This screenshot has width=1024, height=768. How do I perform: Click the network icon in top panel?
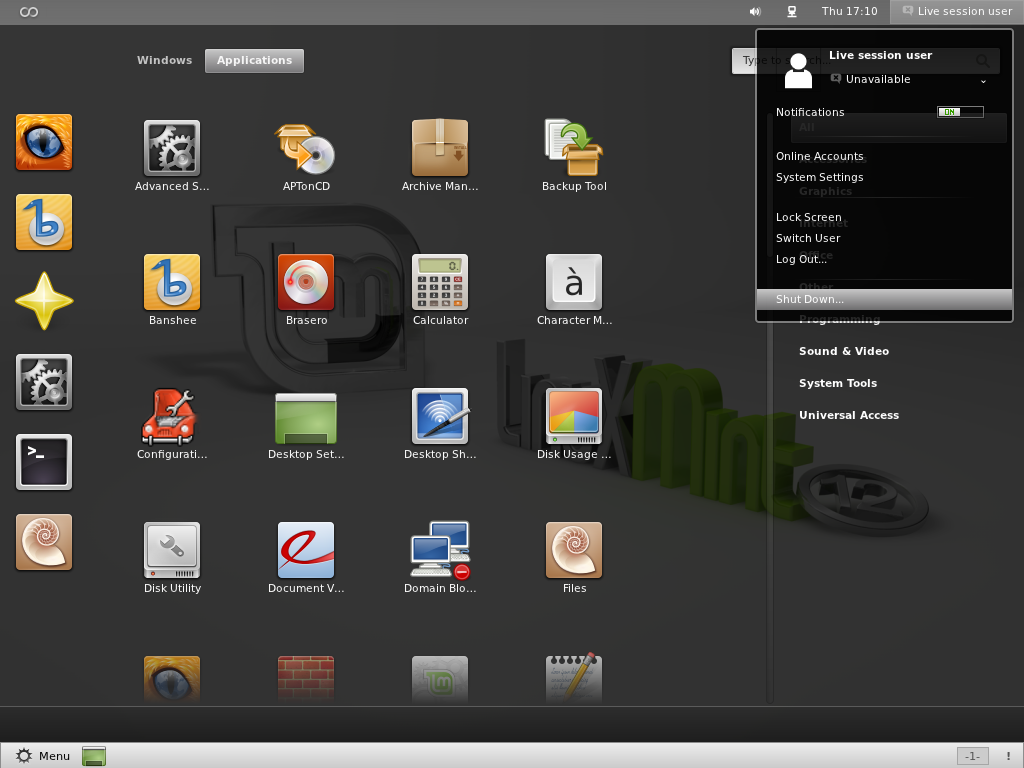point(792,11)
